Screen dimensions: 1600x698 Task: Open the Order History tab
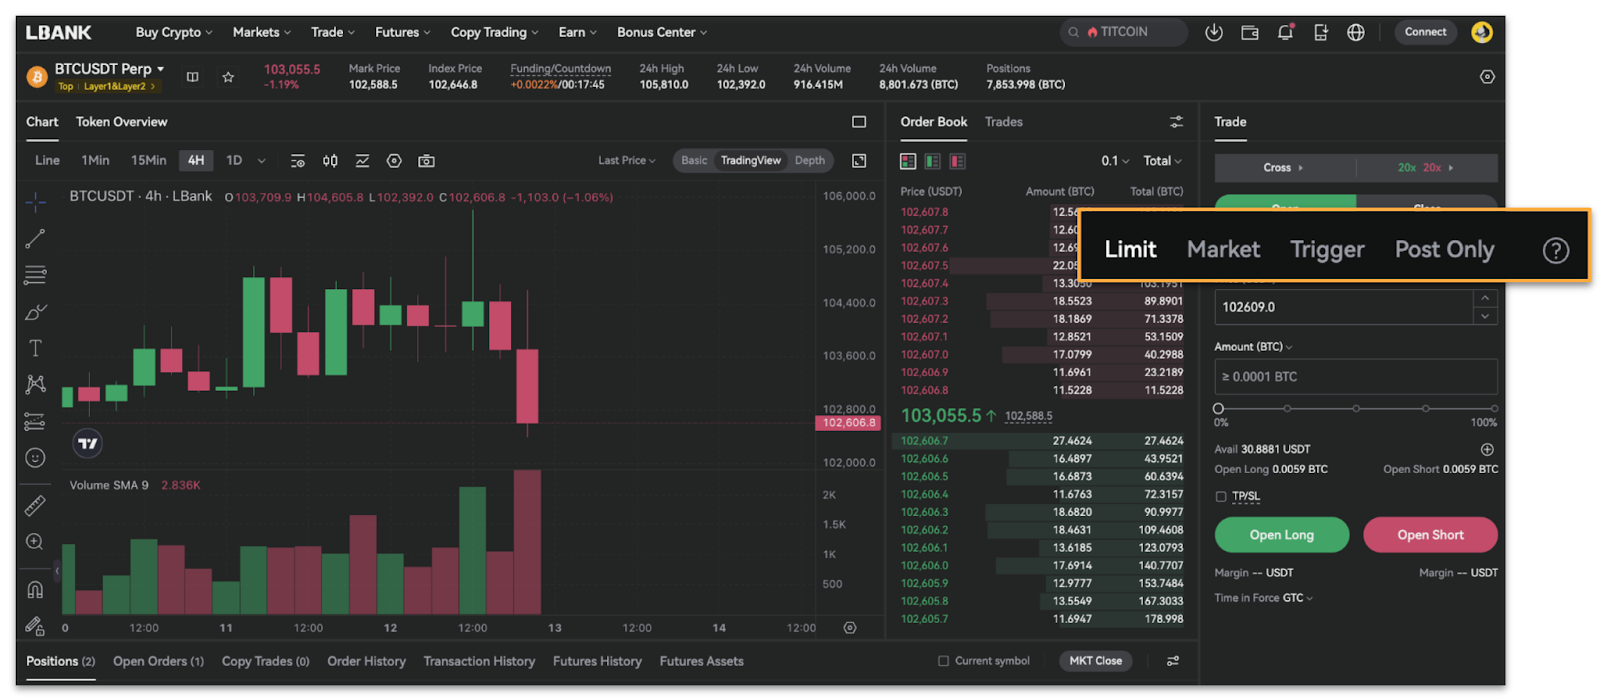tap(366, 661)
